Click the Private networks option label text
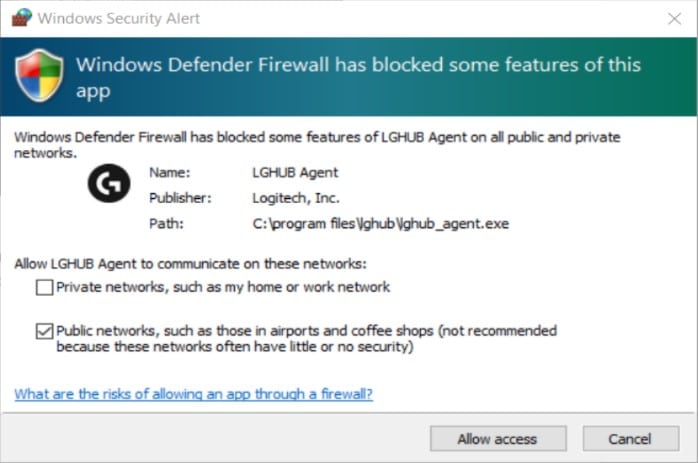This screenshot has width=698, height=463. pyautogui.click(x=223, y=287)
